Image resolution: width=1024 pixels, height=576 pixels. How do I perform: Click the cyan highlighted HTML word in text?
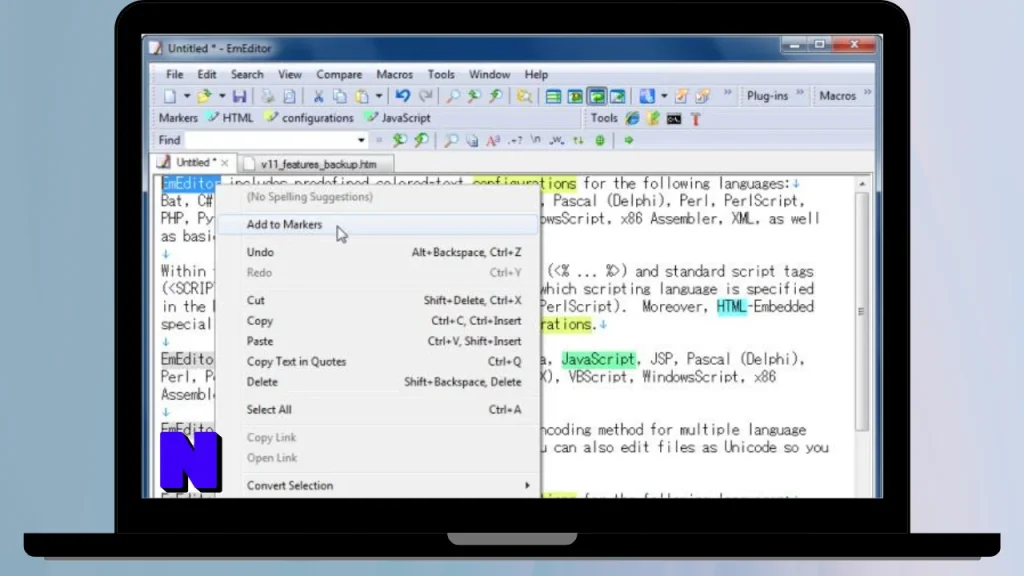[x=731, y=307]
